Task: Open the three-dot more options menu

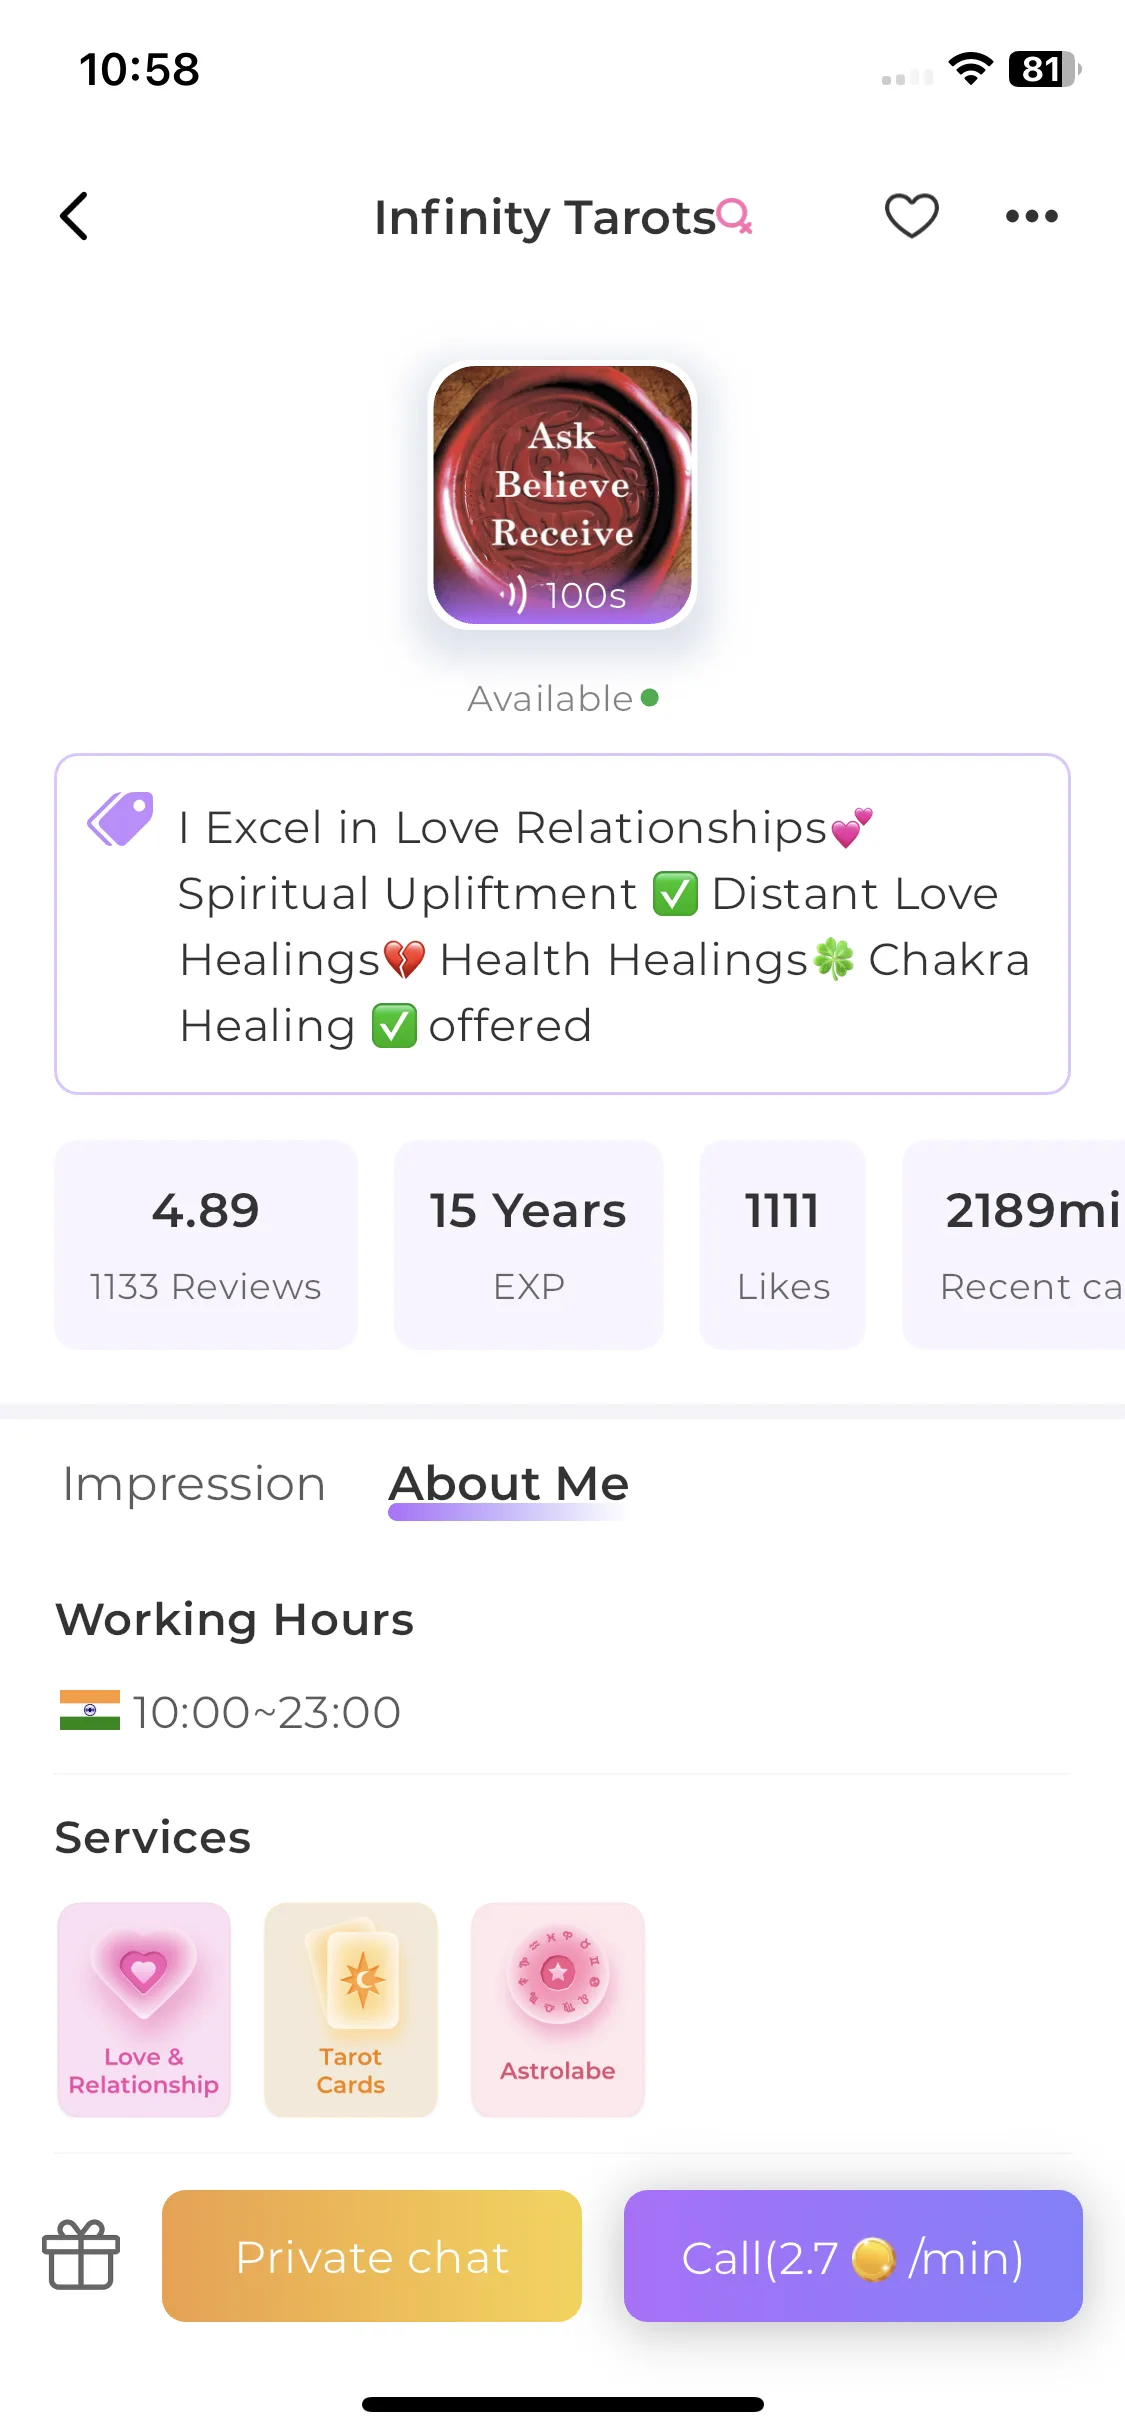Action: point(1031,216)
